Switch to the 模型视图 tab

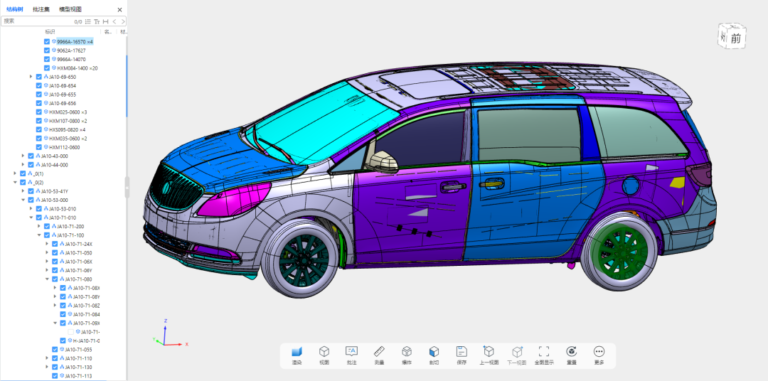pos(71,9)
